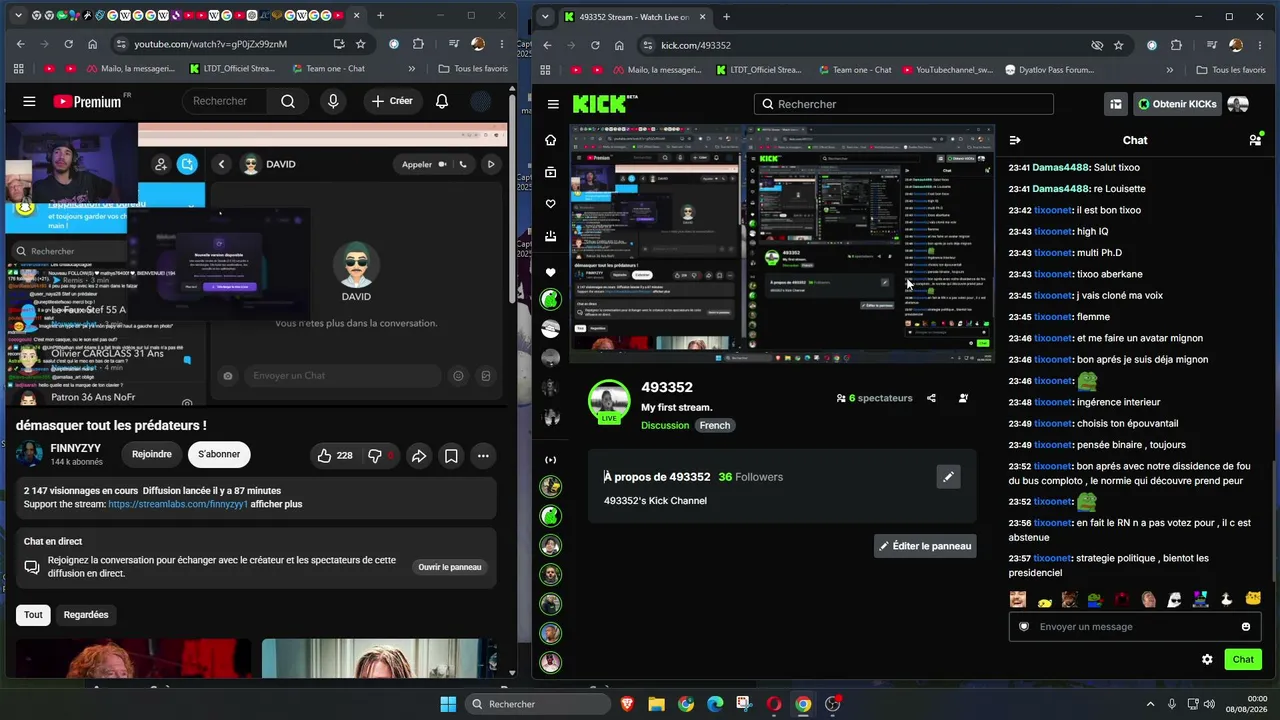Open the Kick profile avatar menu
The image size is (1280, 720).
click(x=1238, y=104)
